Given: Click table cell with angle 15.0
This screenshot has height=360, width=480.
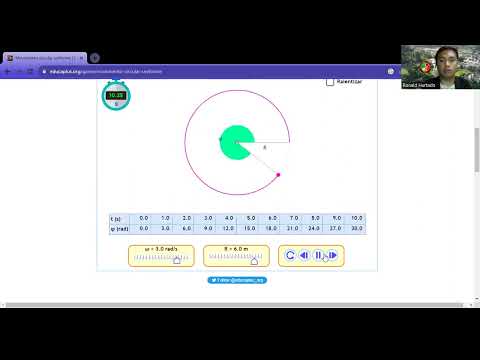Looking at the screenshot, I should (249, 229).
